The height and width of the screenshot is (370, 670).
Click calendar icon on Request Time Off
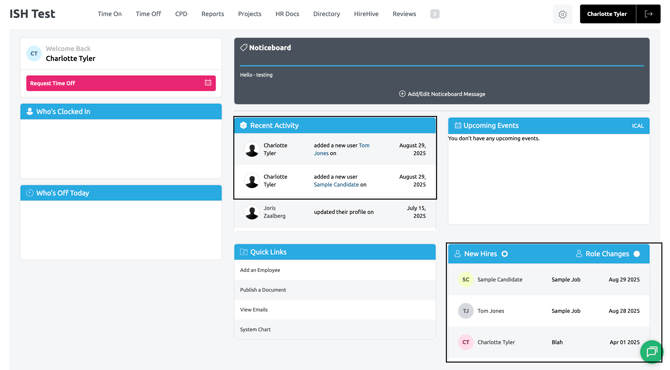tap(208, 83)
